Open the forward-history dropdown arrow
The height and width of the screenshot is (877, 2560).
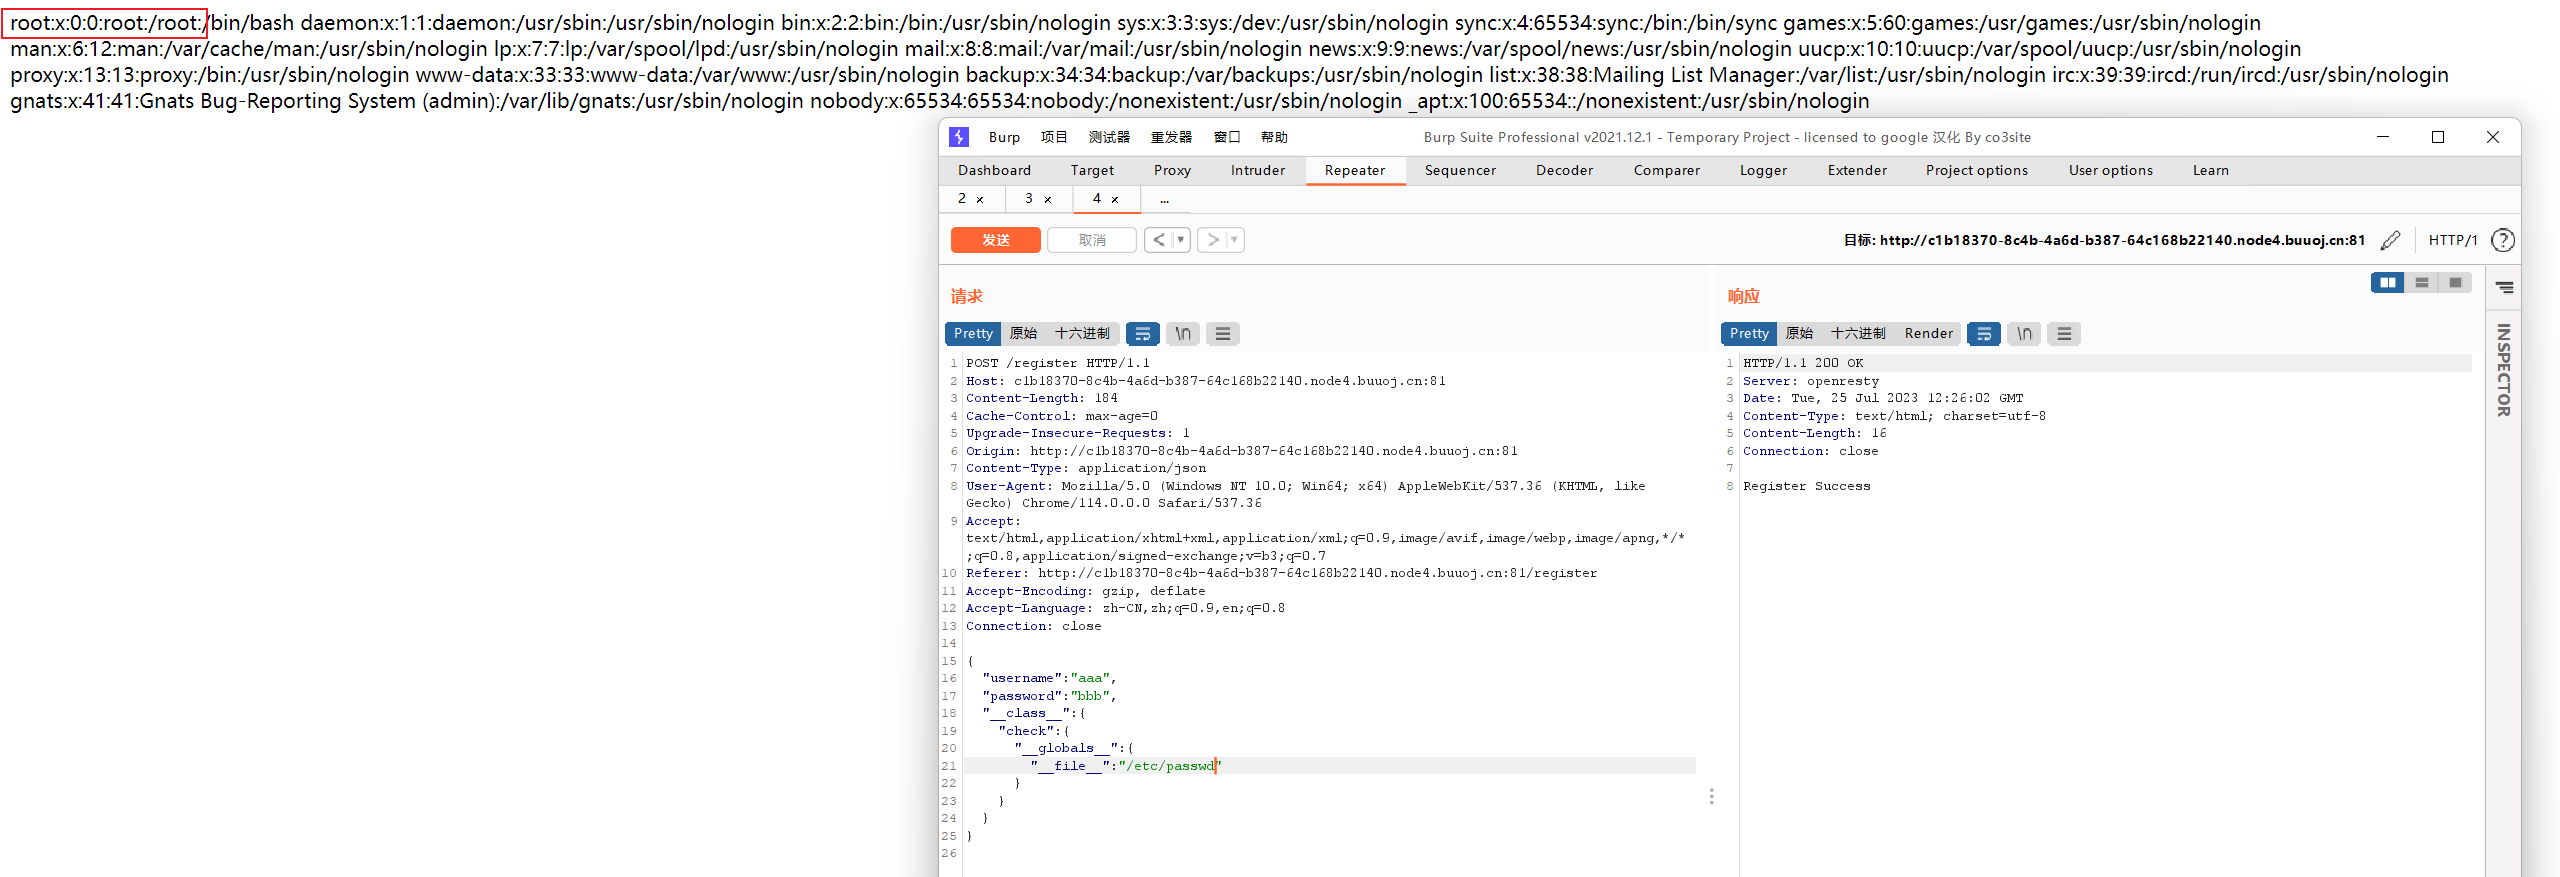[x=1235, y=240]
